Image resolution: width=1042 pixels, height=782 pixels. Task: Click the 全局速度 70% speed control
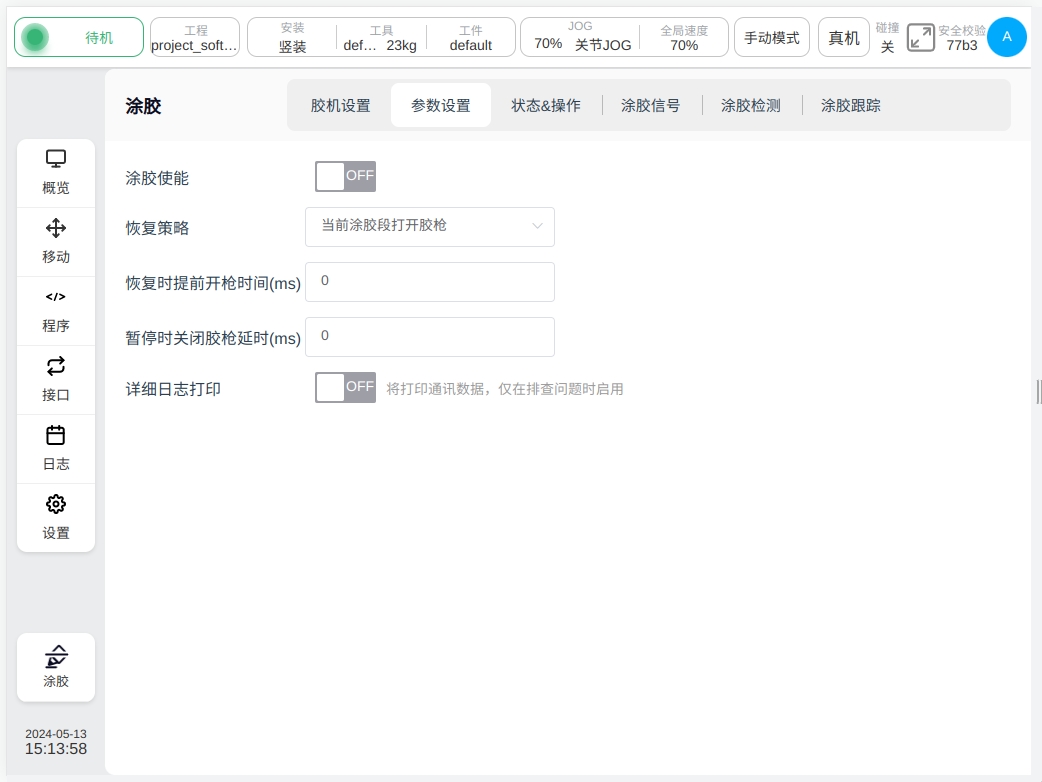click(x=684, y=38)
